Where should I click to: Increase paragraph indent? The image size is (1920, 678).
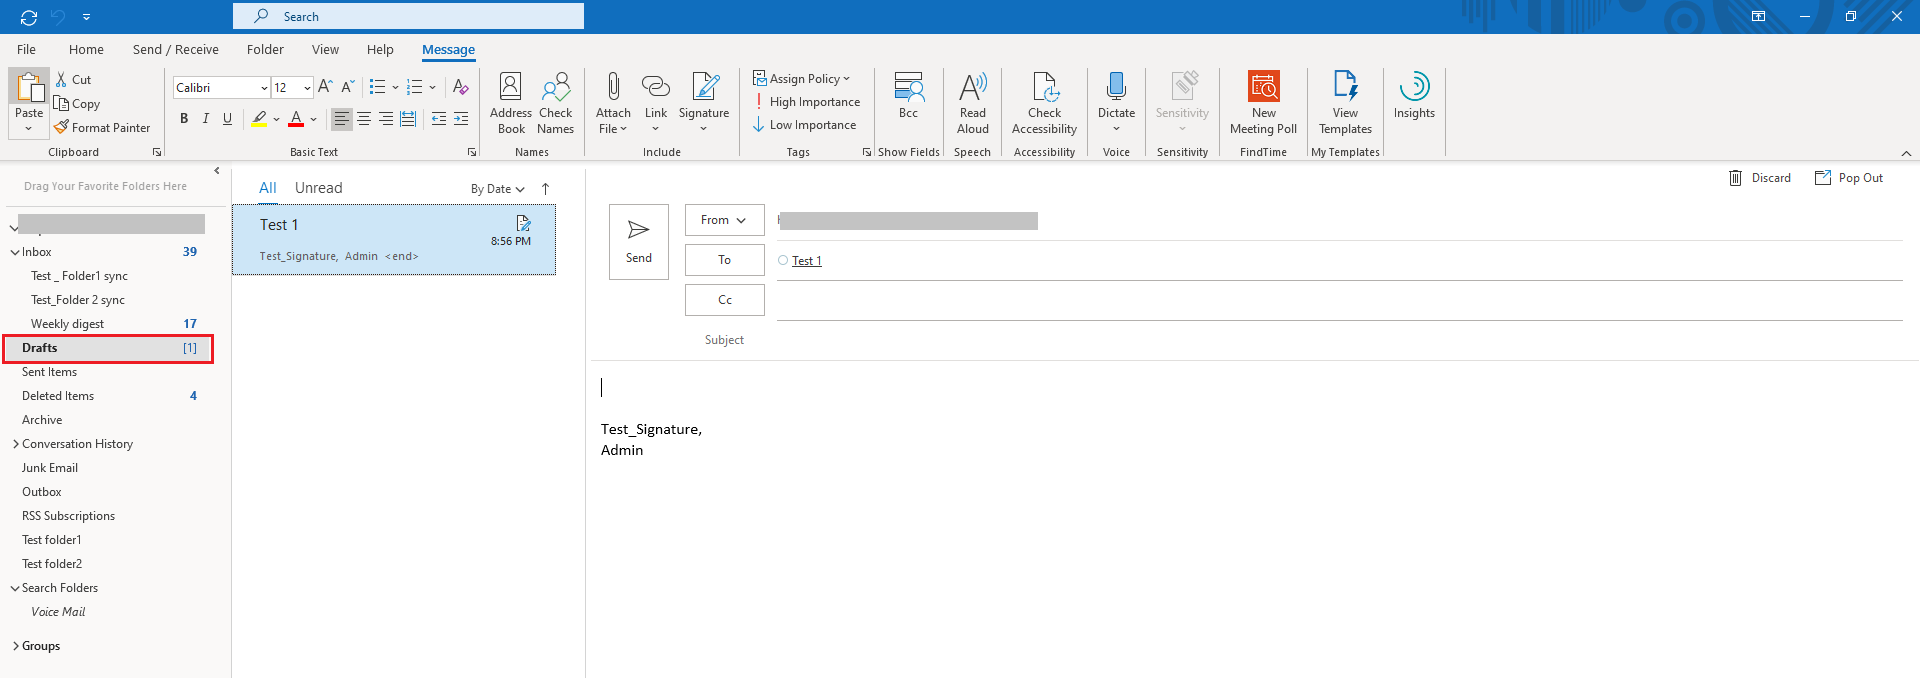[461, 119]
